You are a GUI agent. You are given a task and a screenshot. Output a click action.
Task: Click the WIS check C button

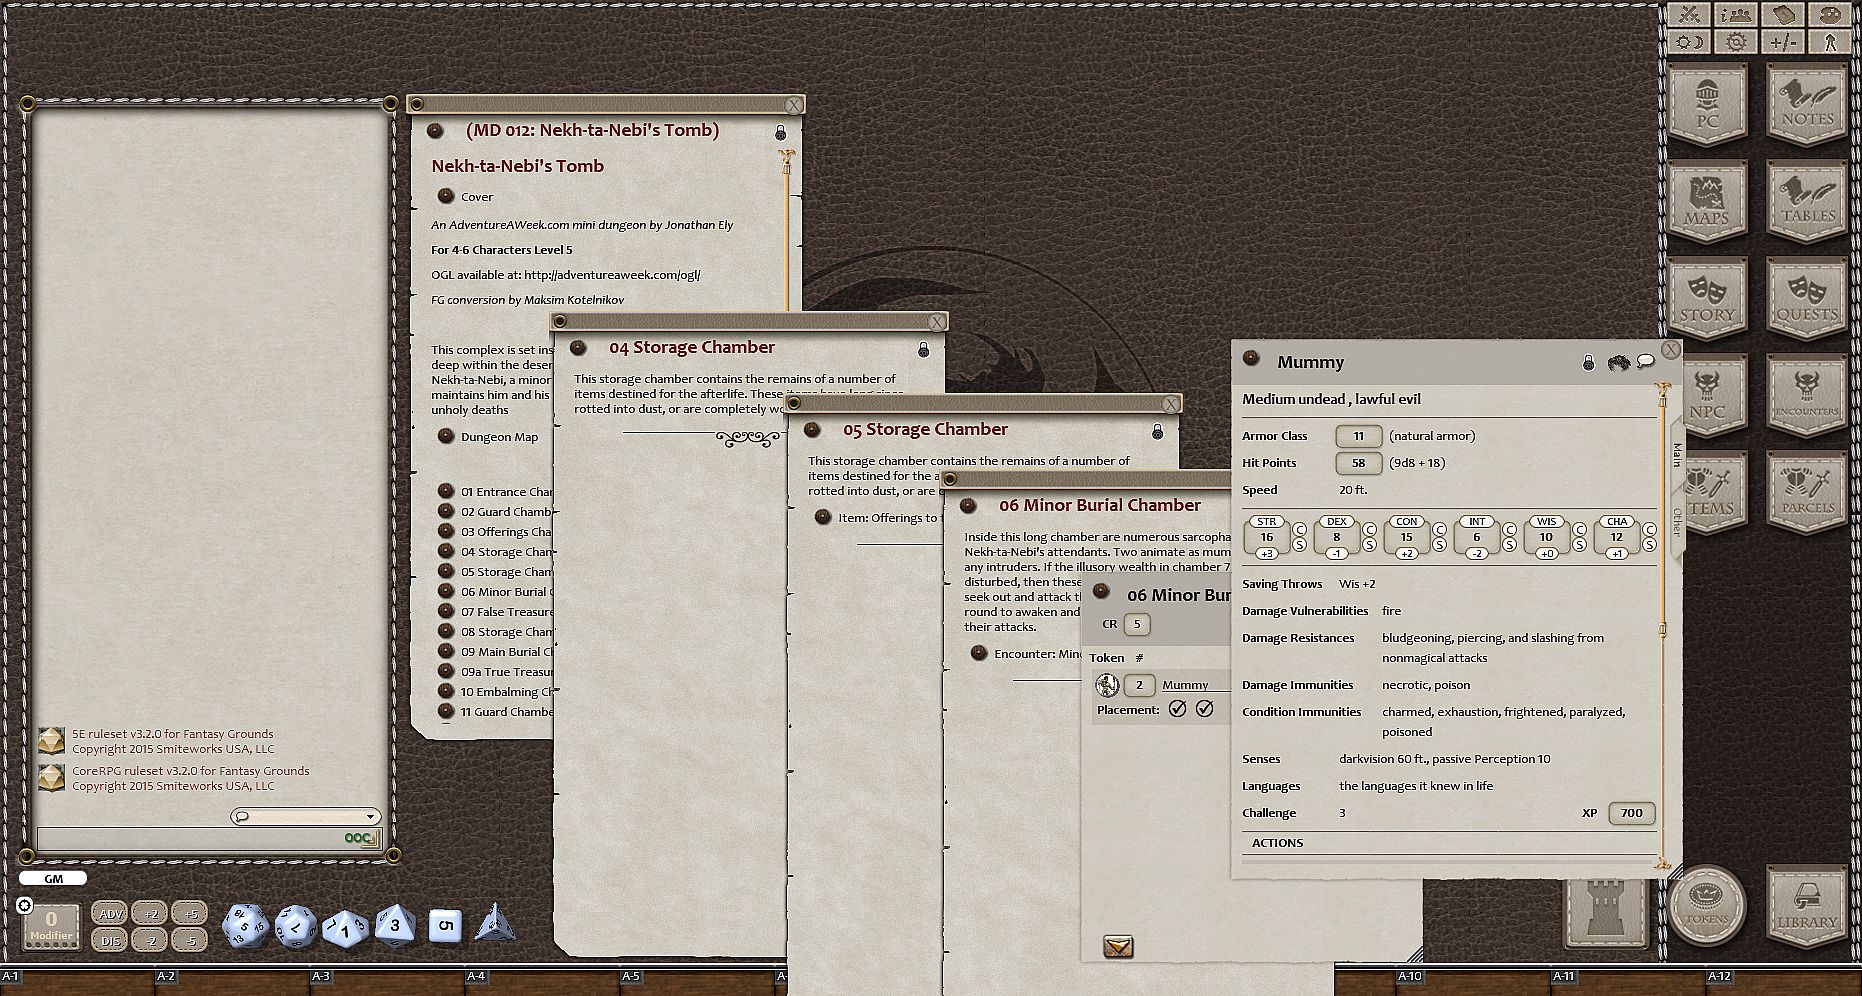(1579, 529)
